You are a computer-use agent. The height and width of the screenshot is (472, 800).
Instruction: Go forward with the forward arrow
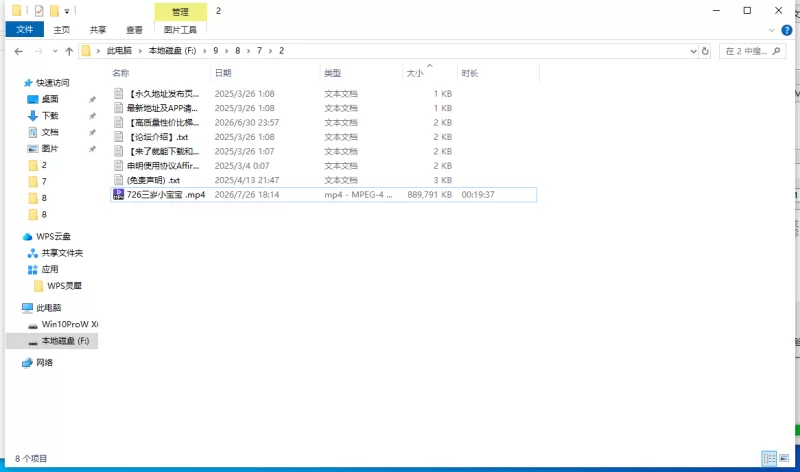39,51
